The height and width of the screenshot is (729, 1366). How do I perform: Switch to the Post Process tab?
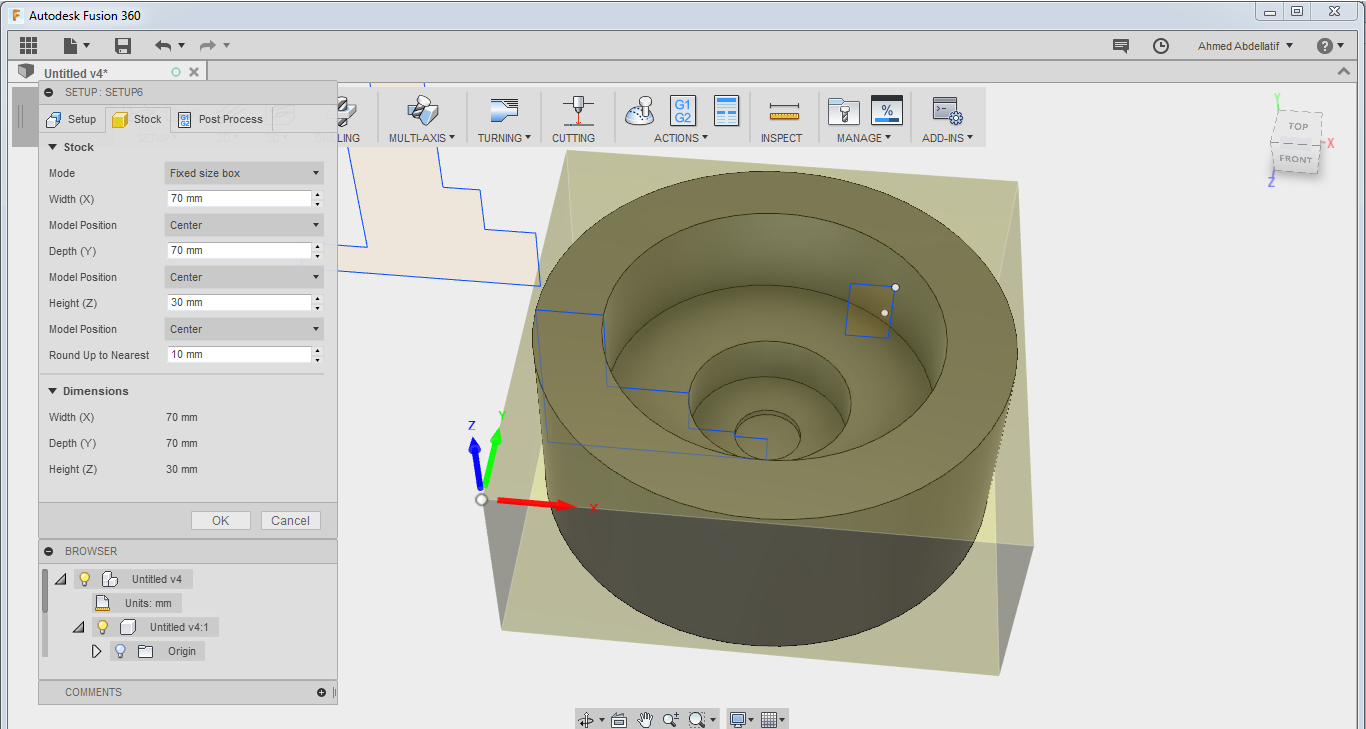tap(220, 119)
